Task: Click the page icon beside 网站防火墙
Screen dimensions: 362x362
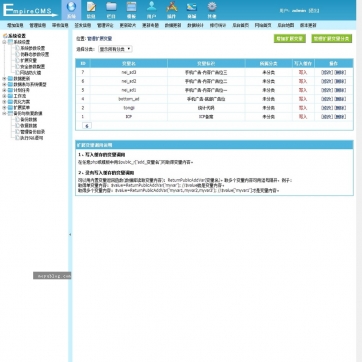Action: pos(17,72)
